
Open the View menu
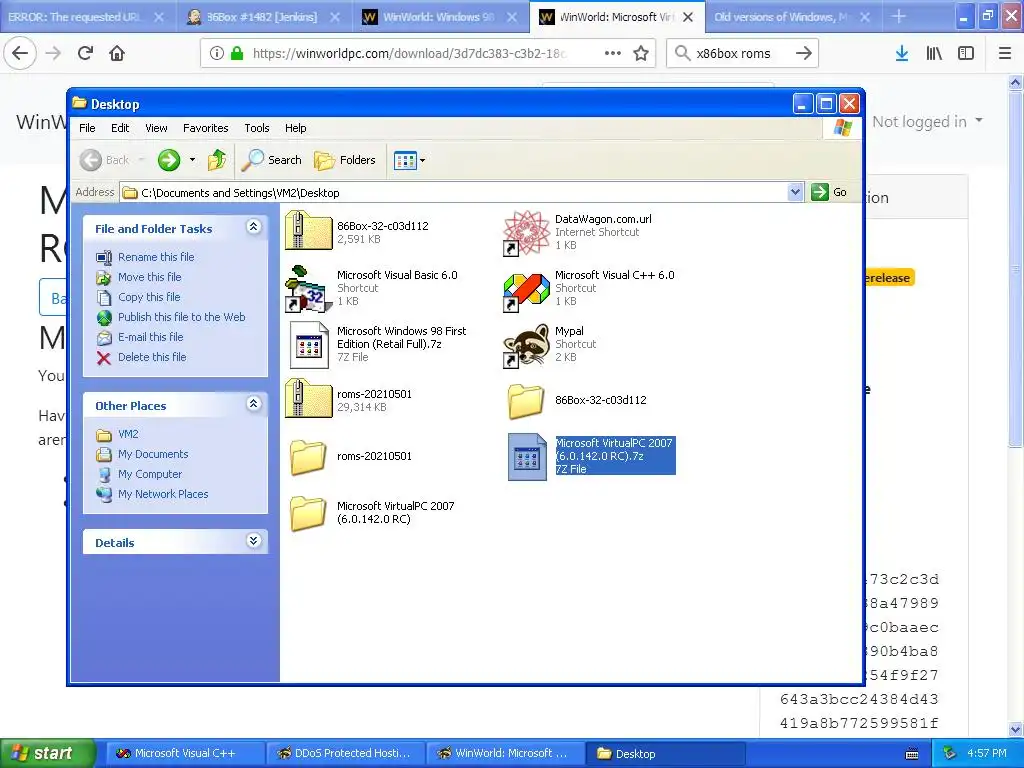coord(156,128)
